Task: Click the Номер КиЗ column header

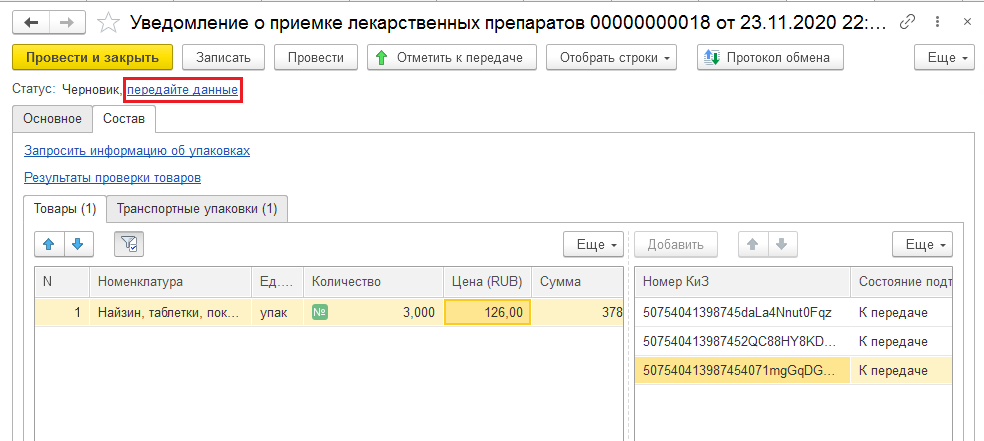Action: tap(742, 282)
